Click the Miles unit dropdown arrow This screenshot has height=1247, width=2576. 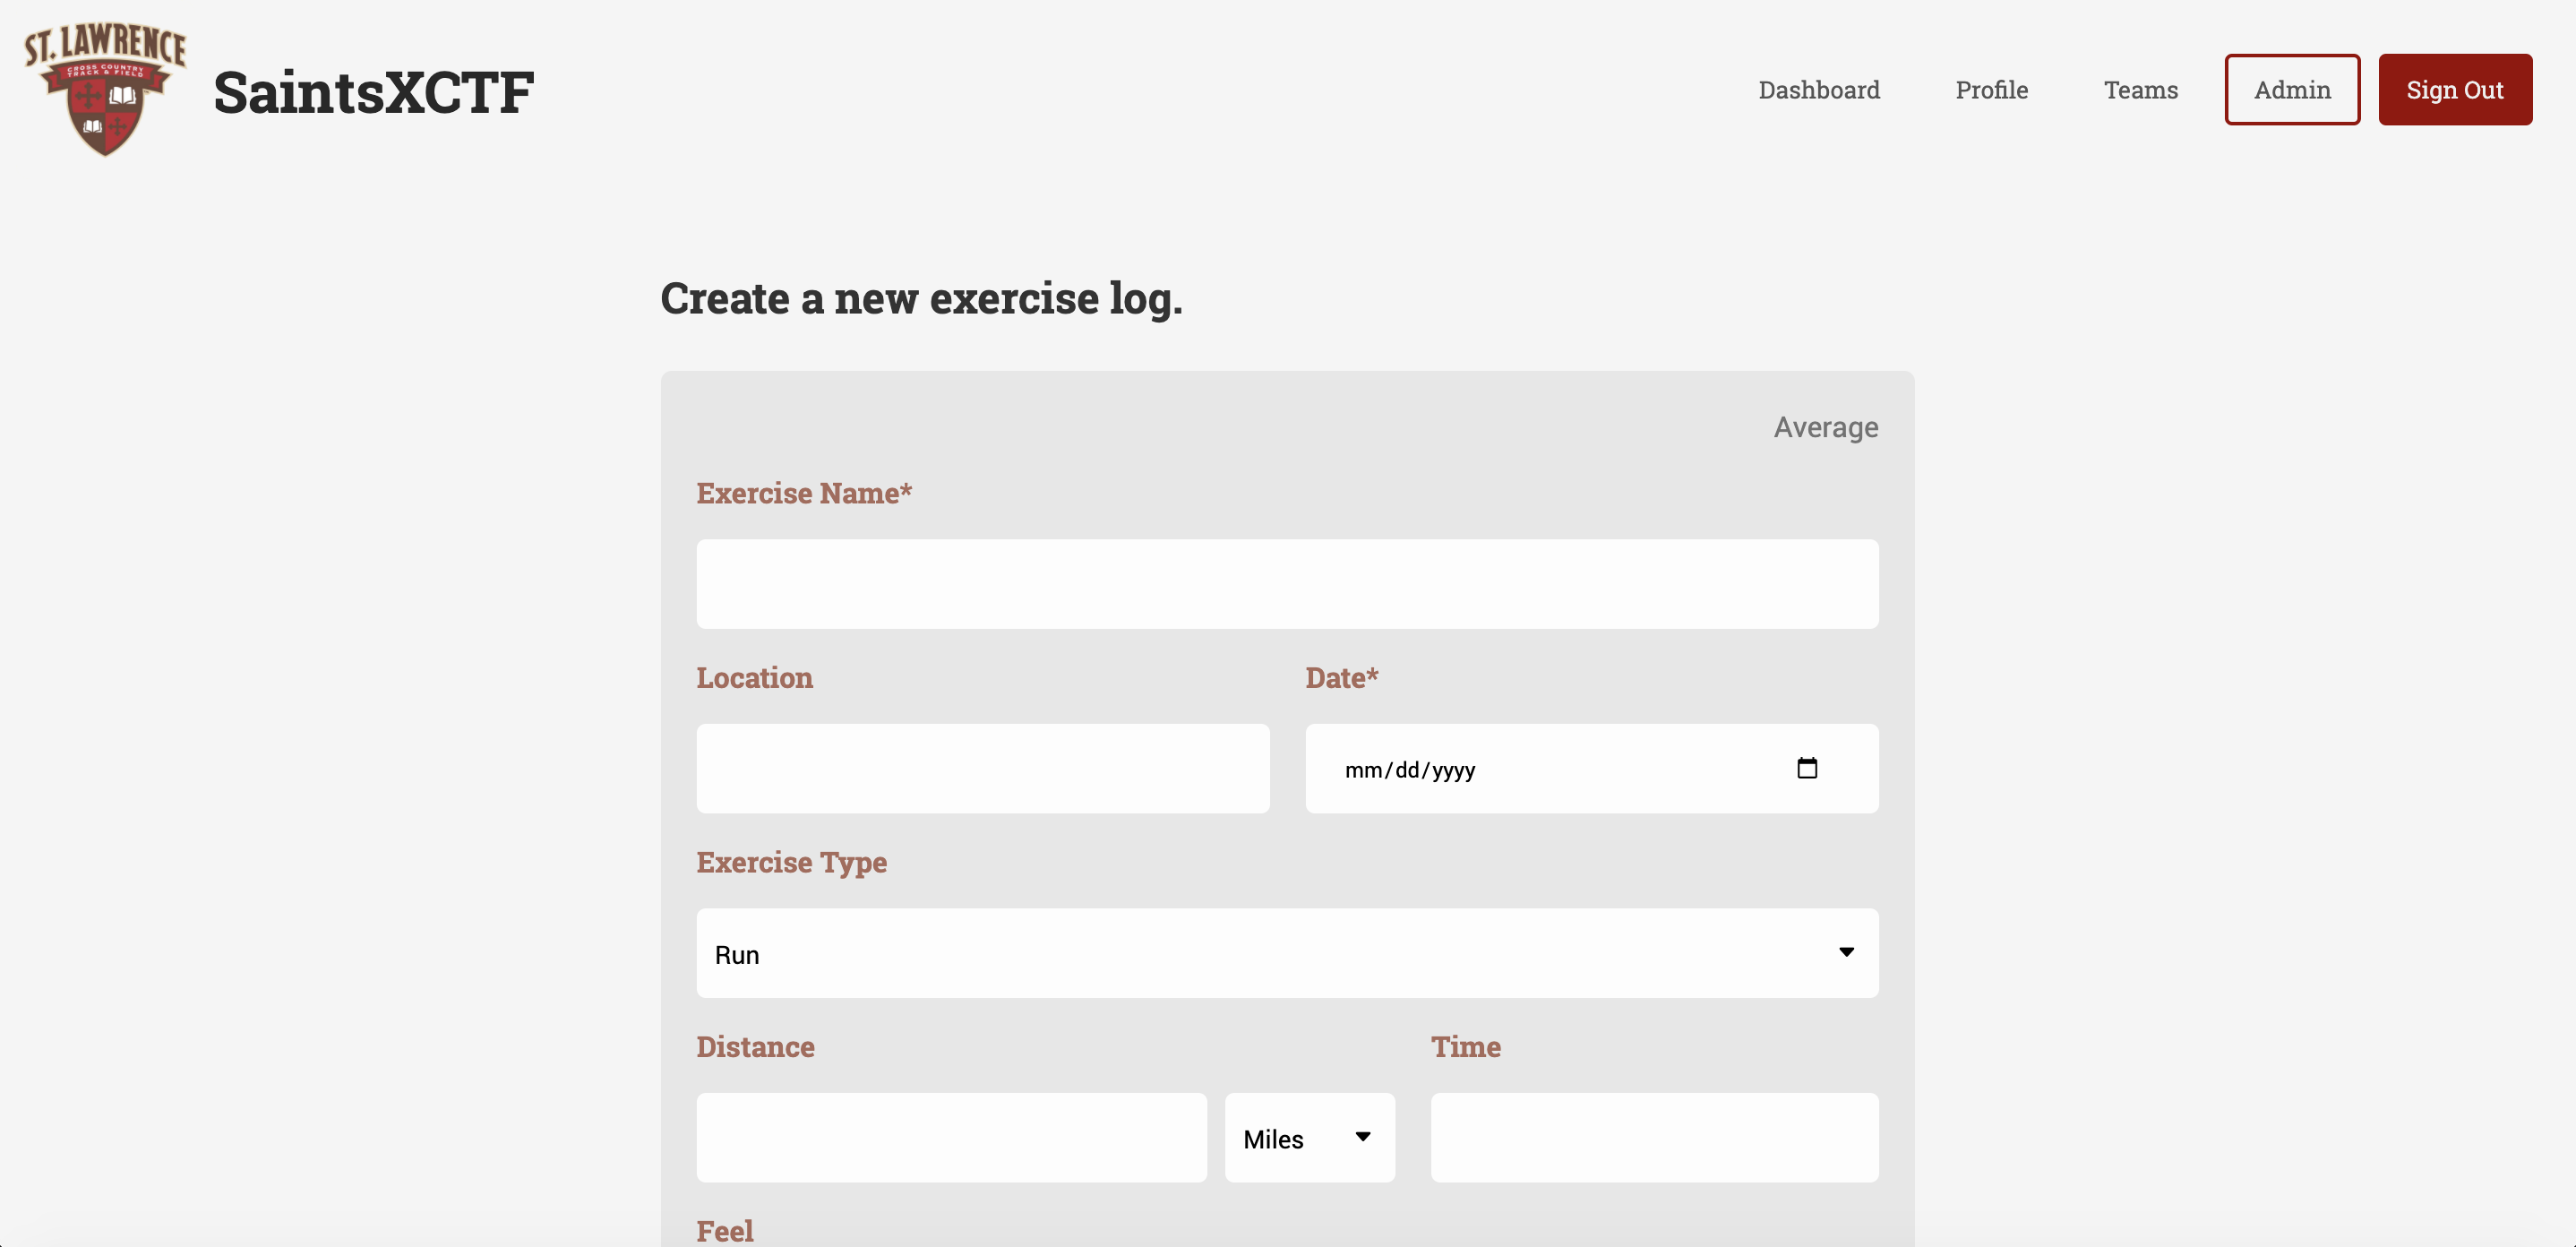click(1362, 1137)
